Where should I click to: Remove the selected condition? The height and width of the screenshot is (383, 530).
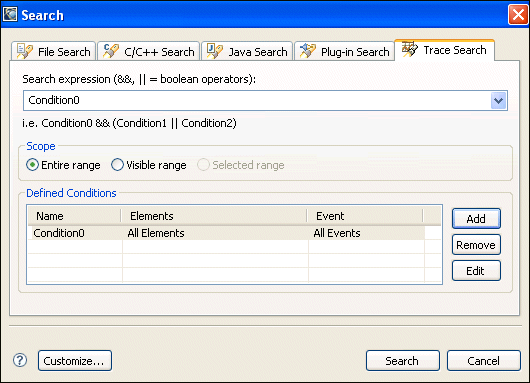click(476, 245)
